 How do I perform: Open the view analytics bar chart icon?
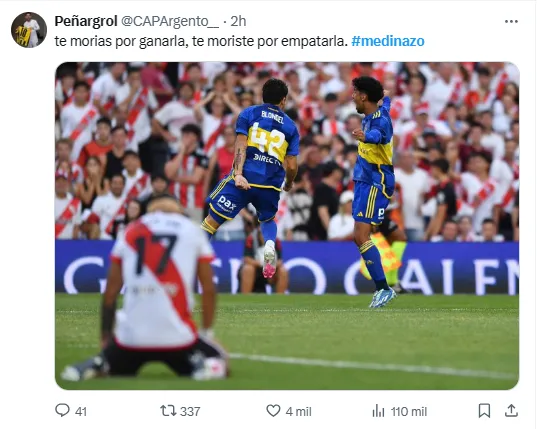[x=378, y=411]
